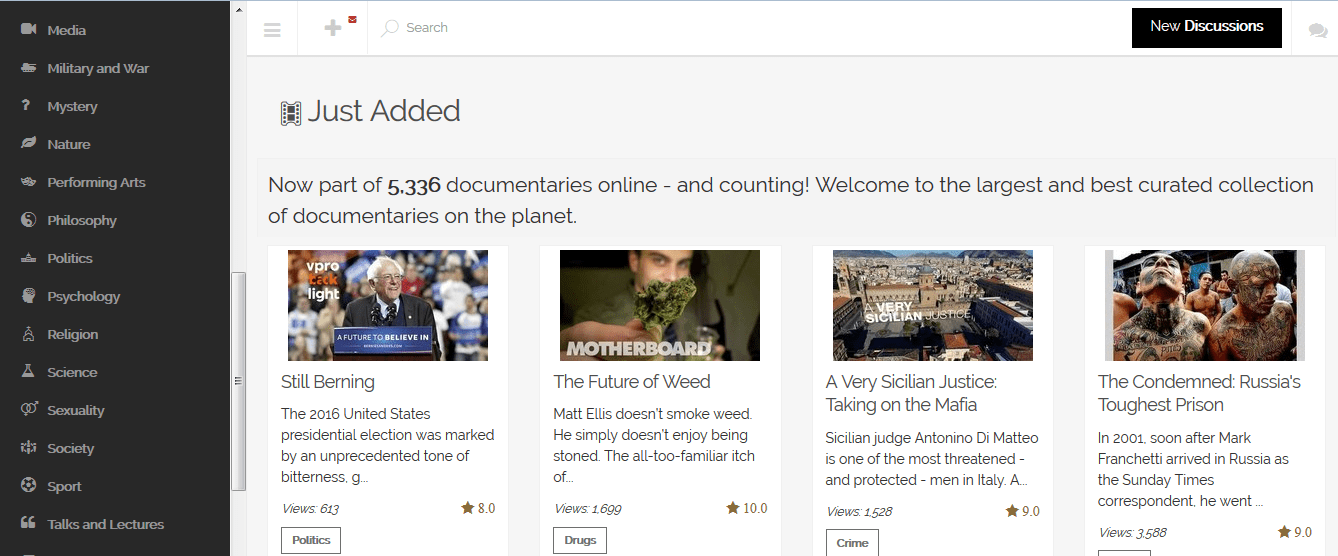This screenshot has width=1338, height=556.
Task: Click the search magnifier icon
Action: coord(390,28)
